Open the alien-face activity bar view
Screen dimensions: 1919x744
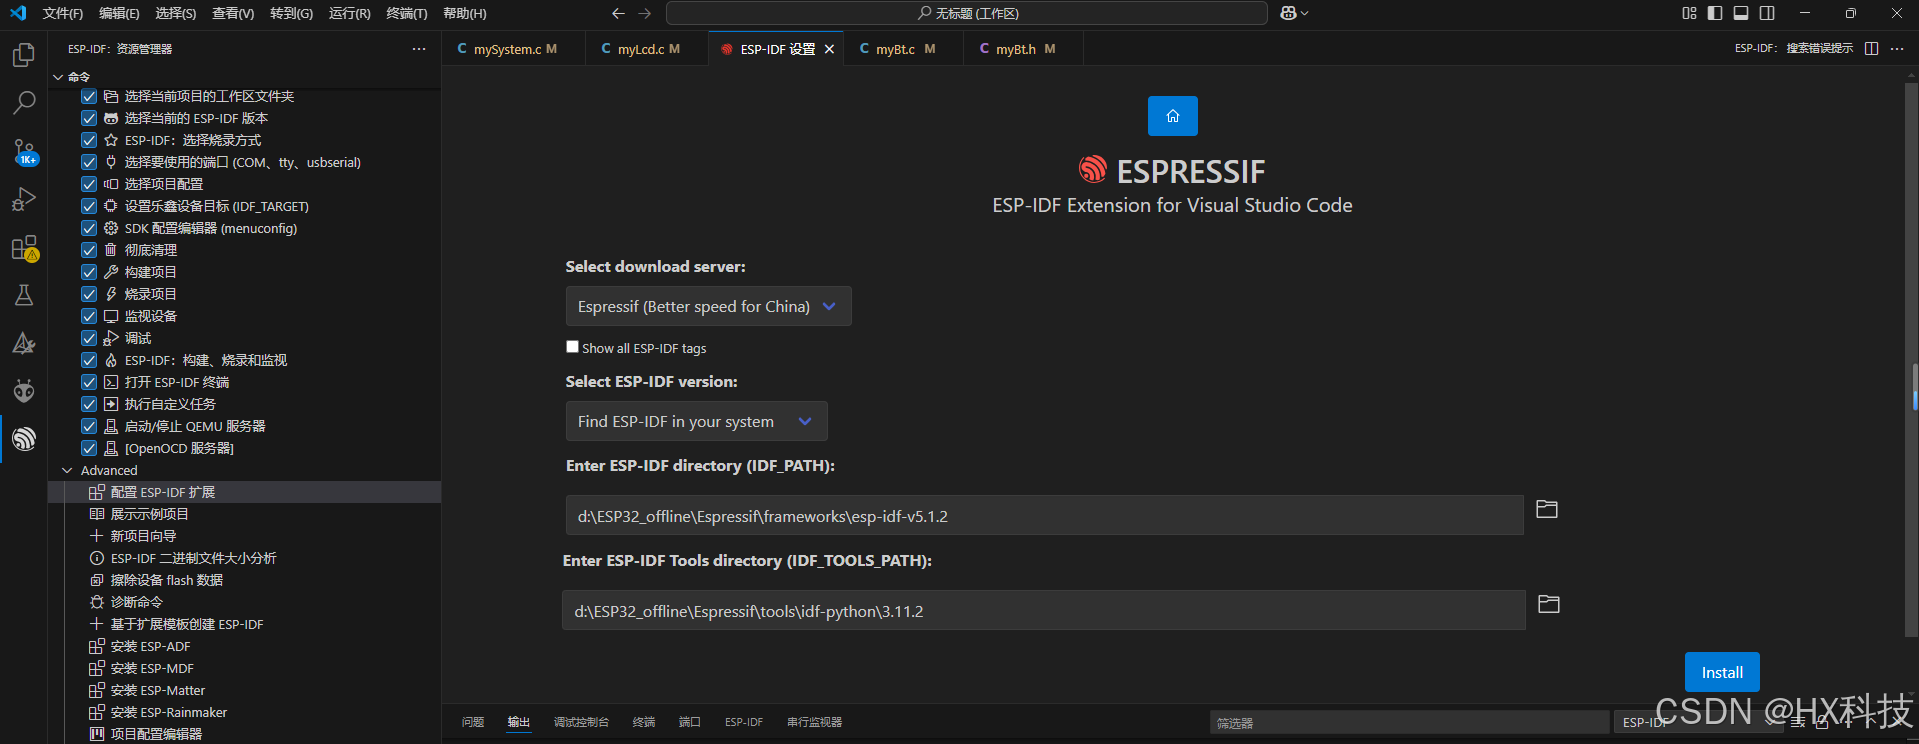coord(24,391)
